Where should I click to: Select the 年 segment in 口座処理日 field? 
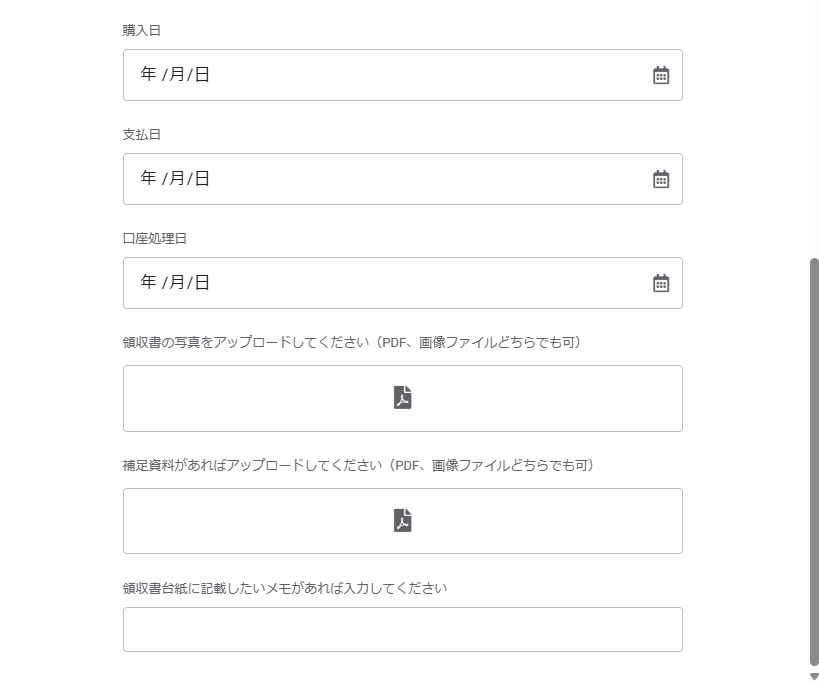(x=148, y=282)
